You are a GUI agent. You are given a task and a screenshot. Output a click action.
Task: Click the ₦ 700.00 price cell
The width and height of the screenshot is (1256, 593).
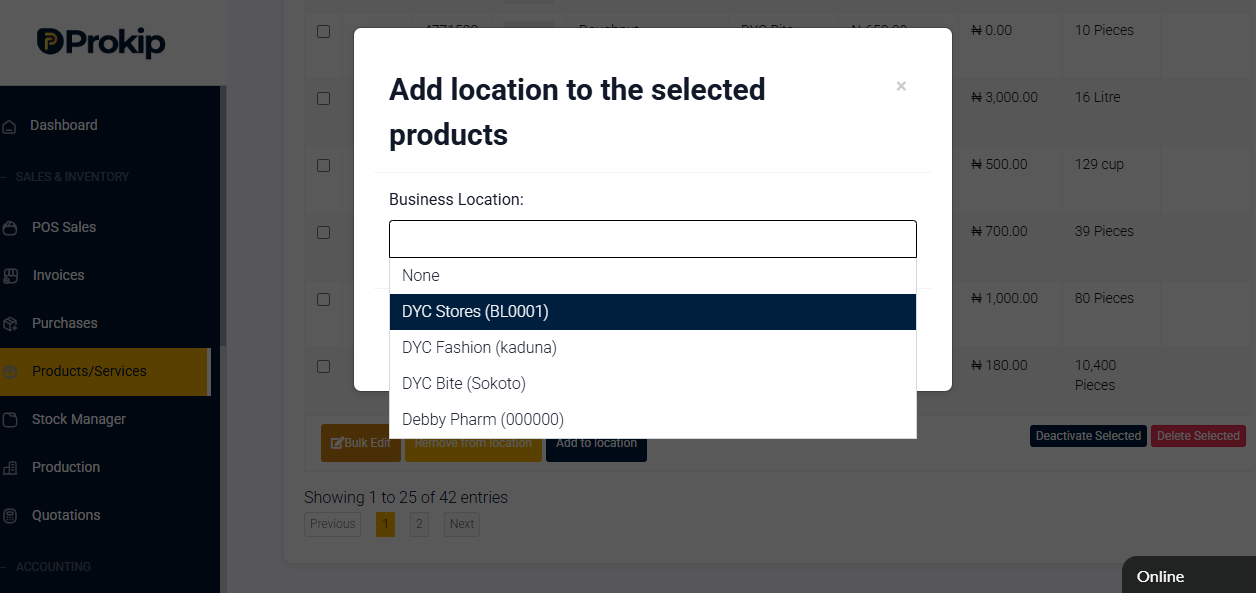pos(999,232)
